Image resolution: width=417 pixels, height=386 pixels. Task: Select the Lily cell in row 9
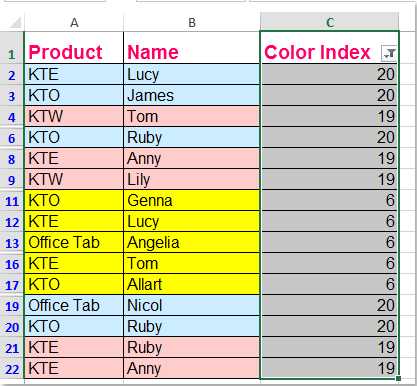point(192,179)
